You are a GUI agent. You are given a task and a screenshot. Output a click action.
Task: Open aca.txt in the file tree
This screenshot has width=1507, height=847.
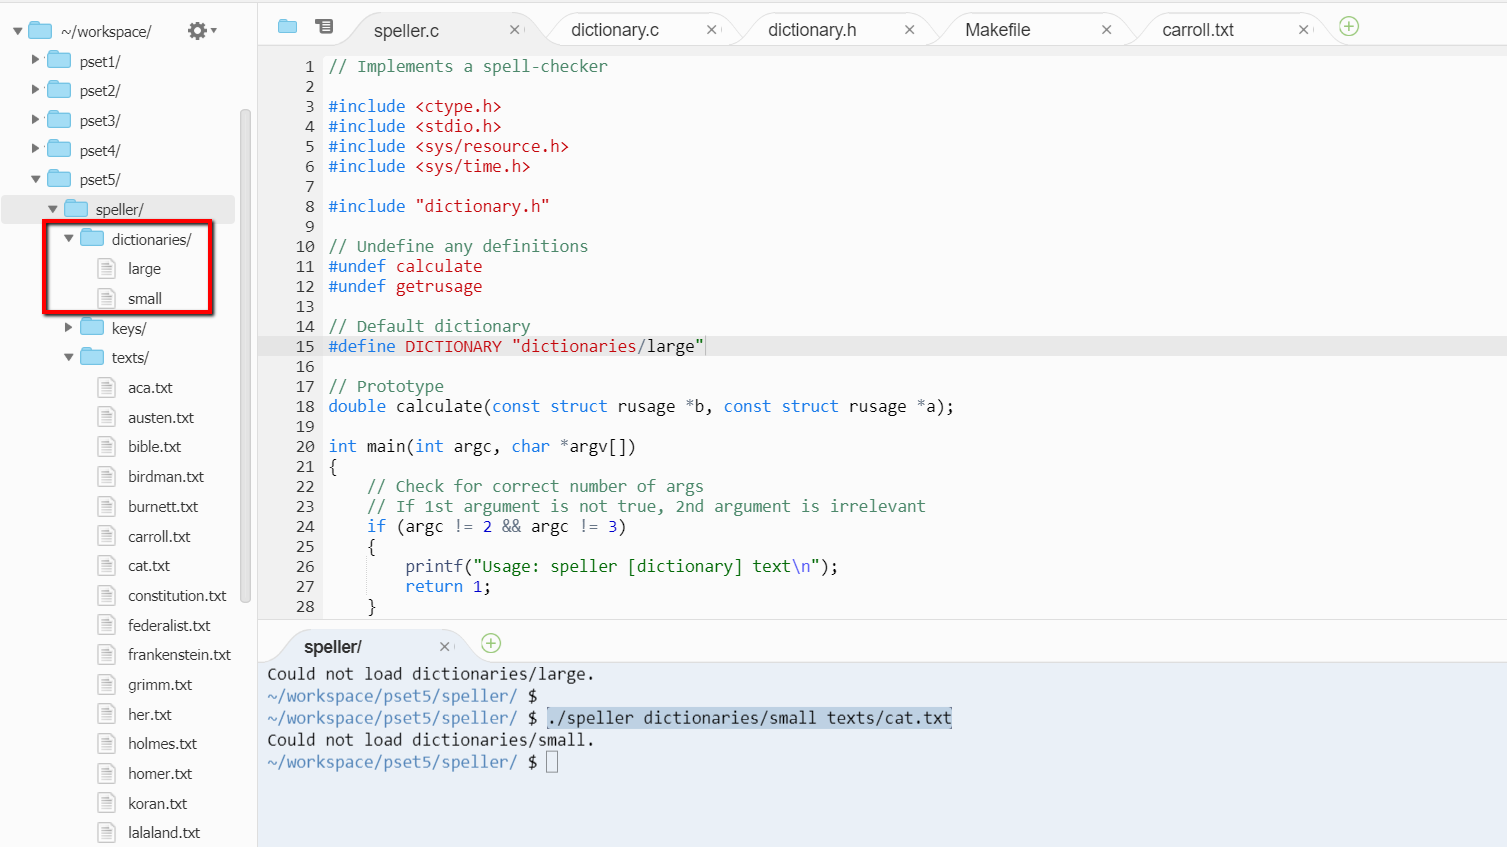coord(150,387)
